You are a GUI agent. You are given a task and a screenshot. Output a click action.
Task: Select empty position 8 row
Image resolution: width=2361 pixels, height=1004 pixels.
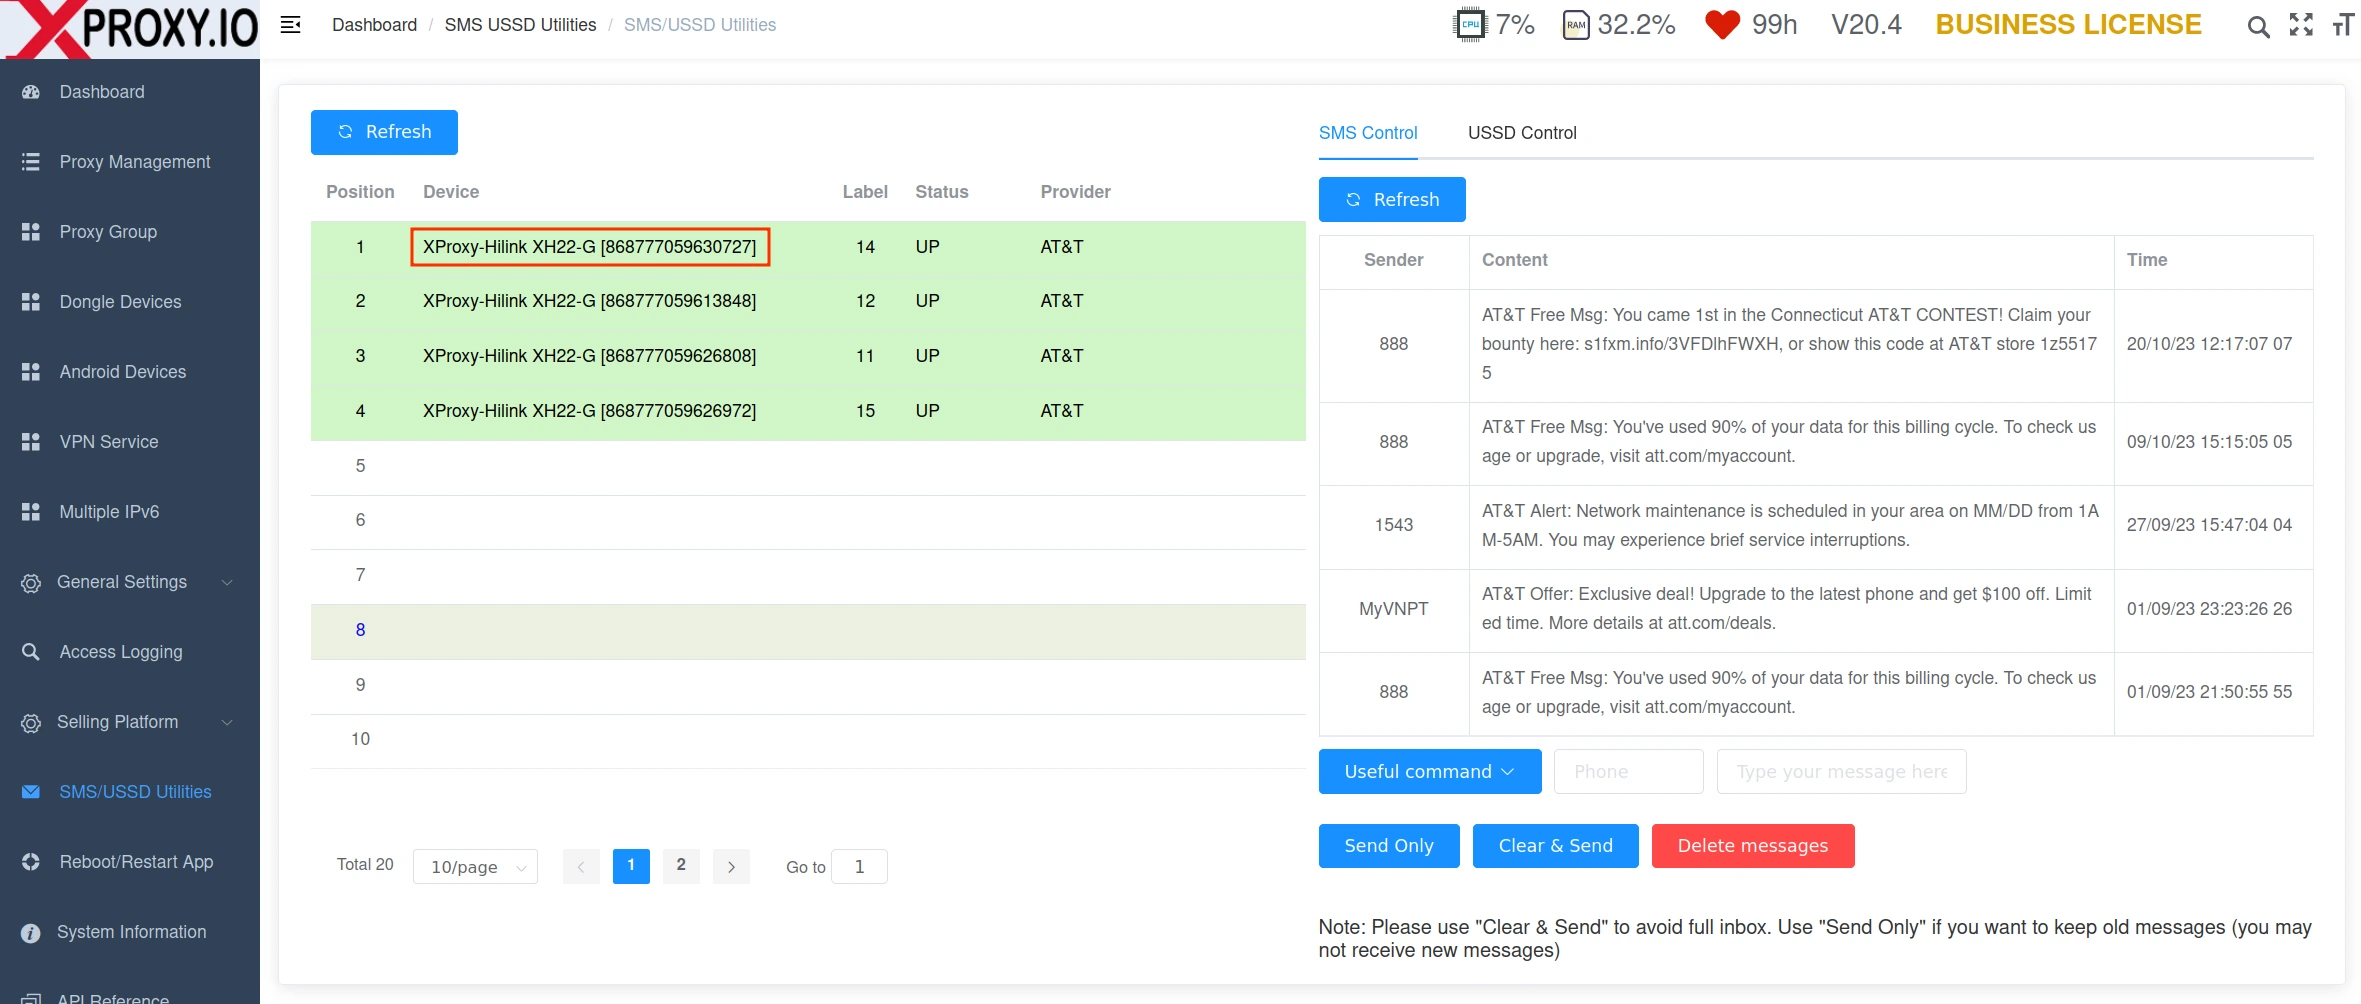pyautogui.click(x=808, y=630)
